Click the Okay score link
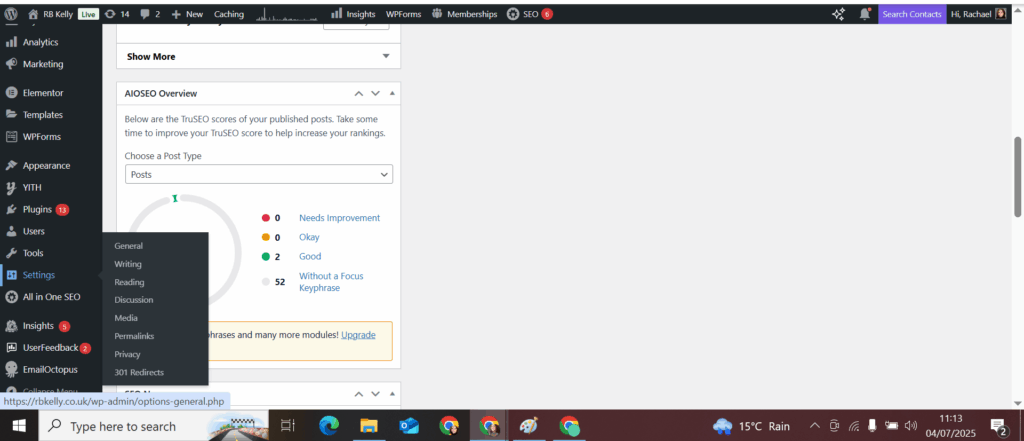 click(x=309, y=237)
